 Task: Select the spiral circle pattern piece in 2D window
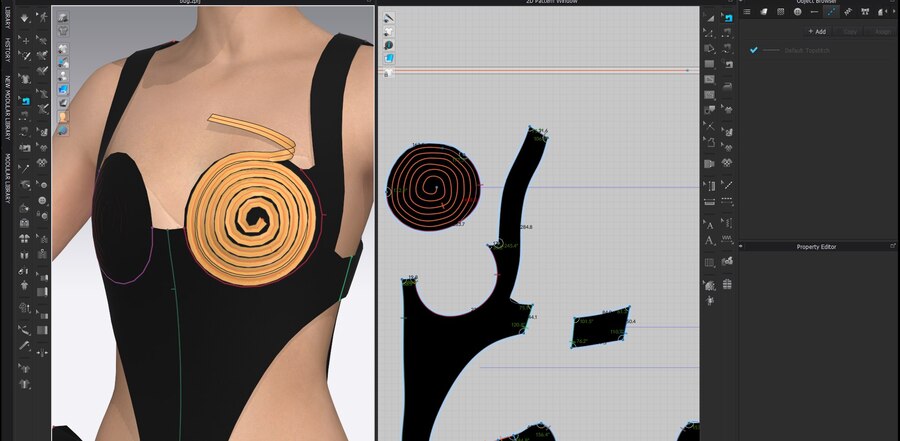tap(433, 187)
